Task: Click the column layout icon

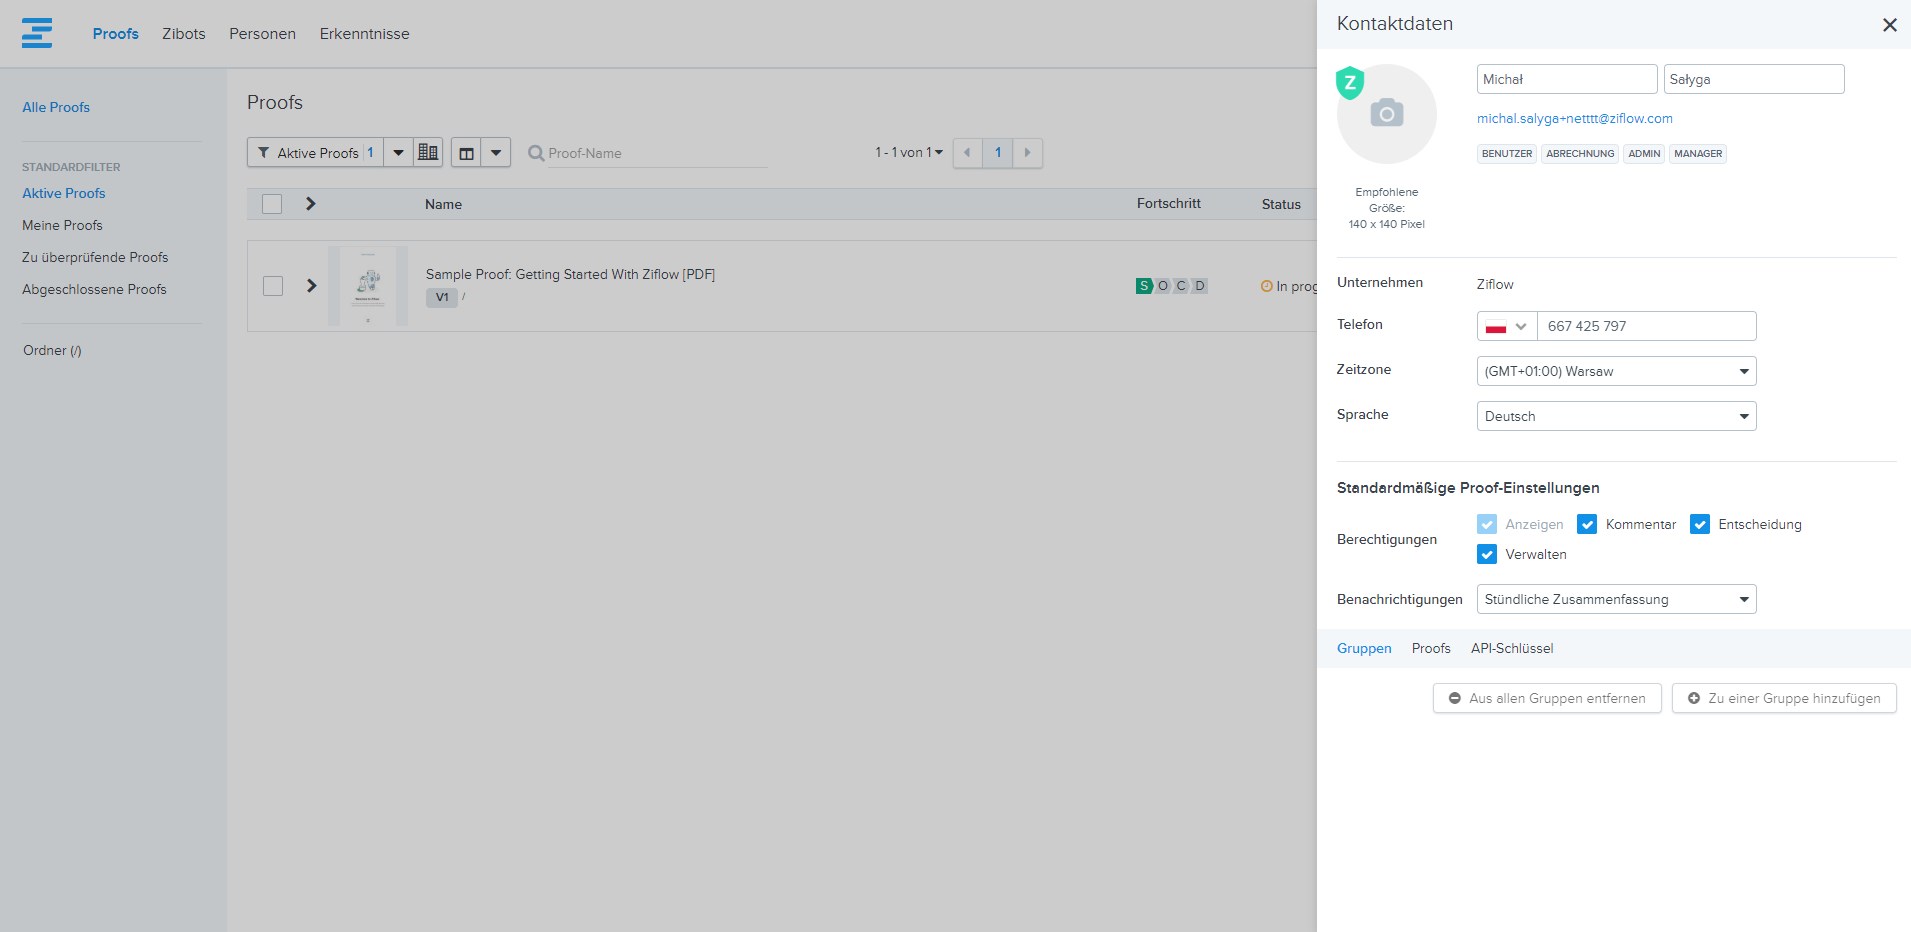Action: [466, 153]
